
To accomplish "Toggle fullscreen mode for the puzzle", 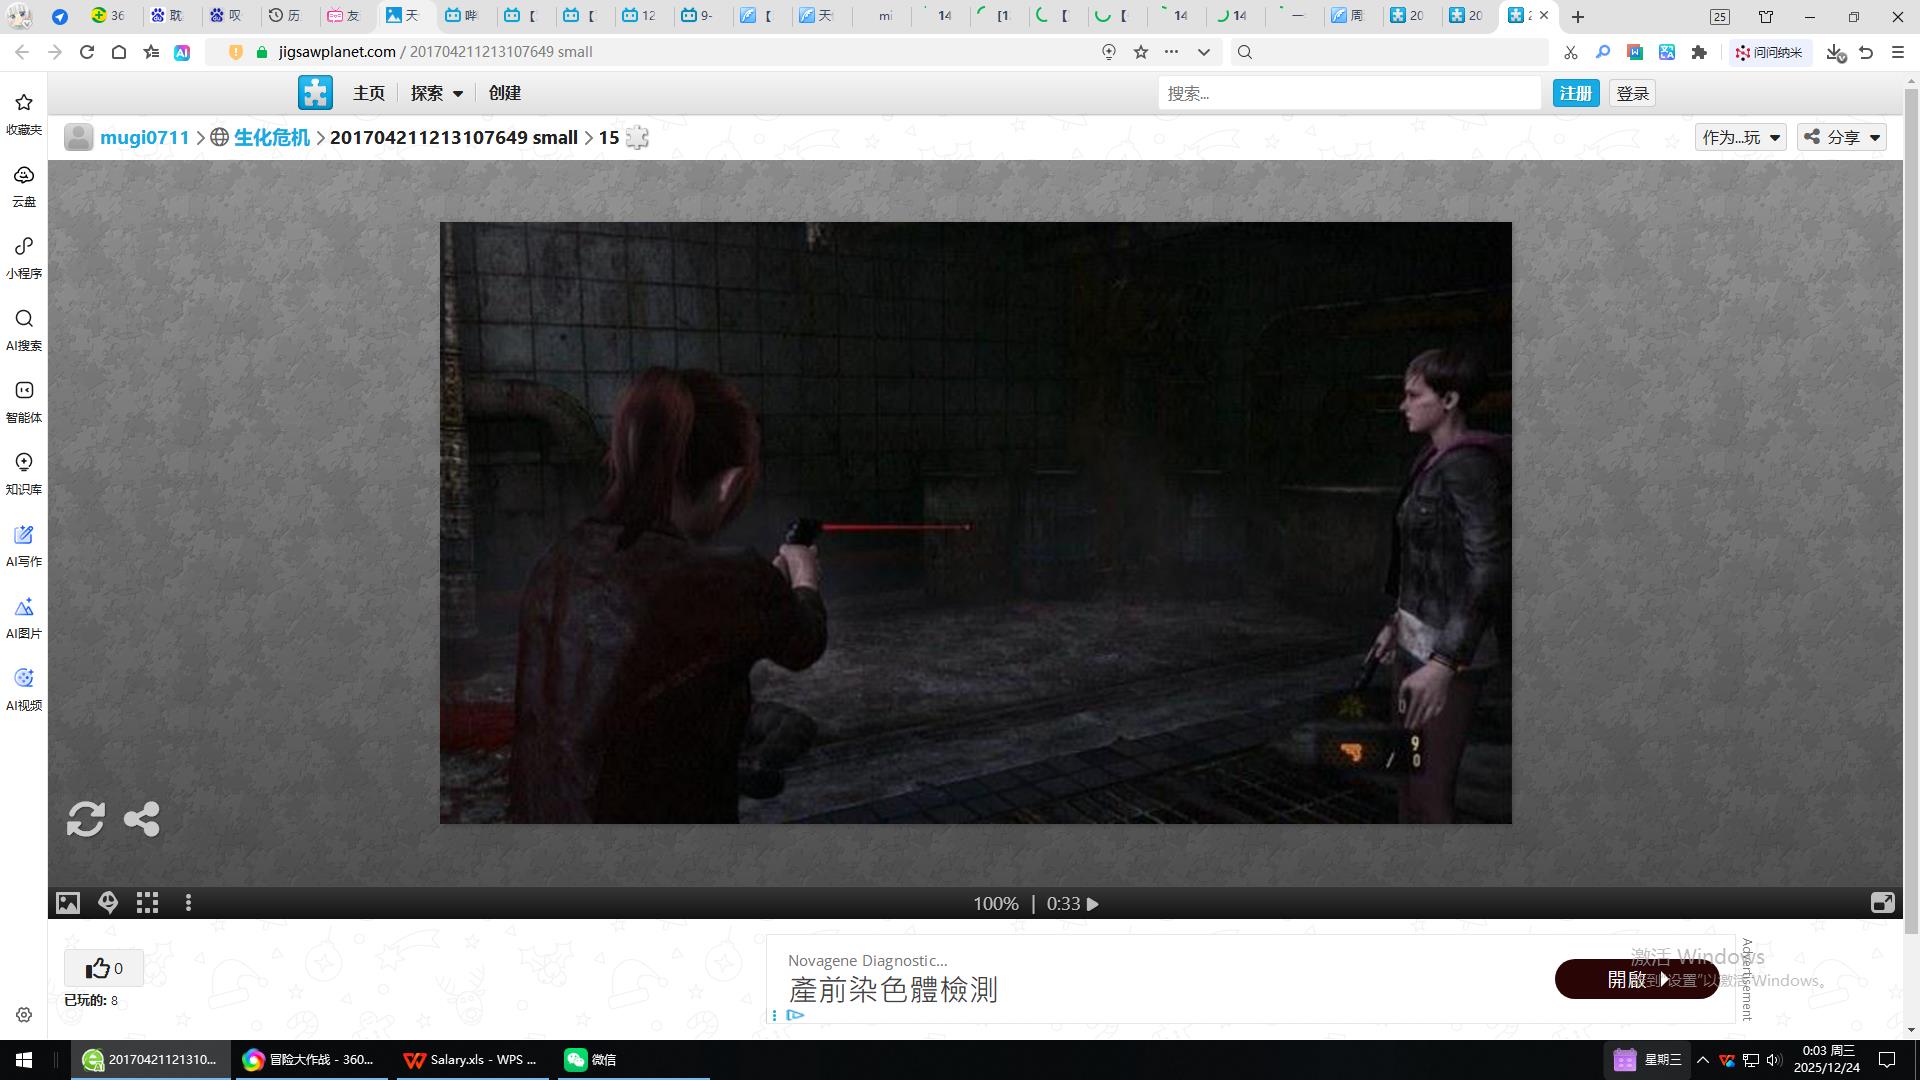I will (x=1882, y=903).
